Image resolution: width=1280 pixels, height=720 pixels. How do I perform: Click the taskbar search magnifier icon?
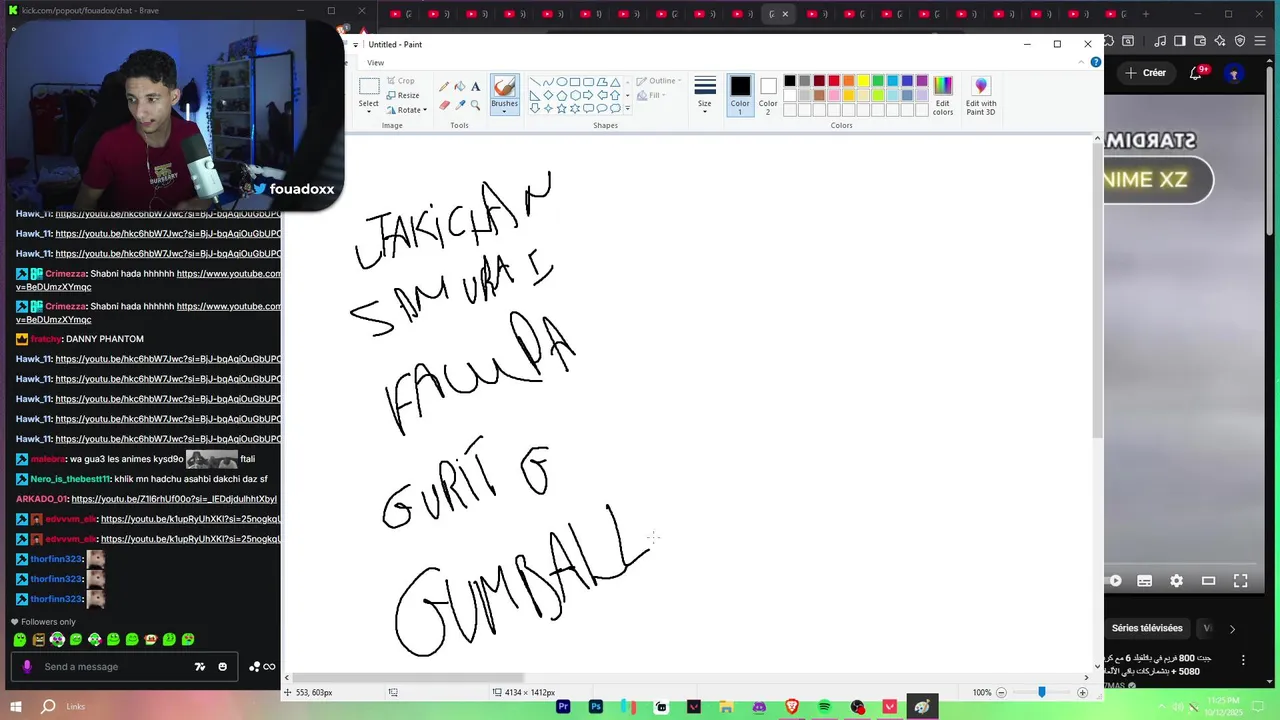(x=48, y=707)
